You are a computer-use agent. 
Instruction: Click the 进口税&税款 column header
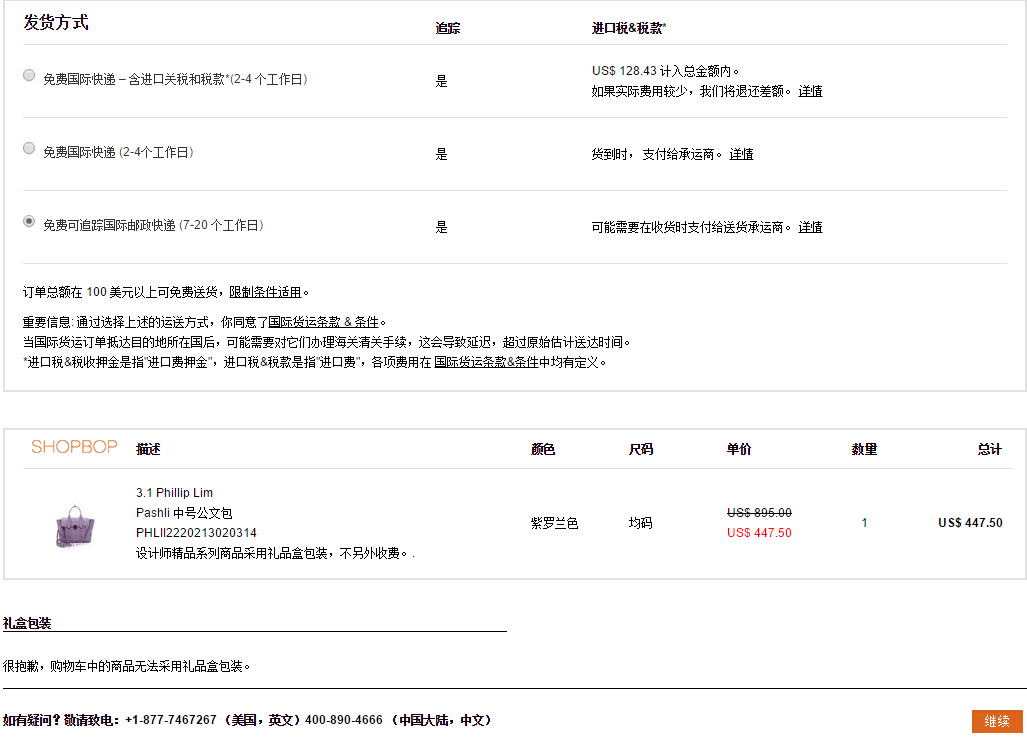click(629, 28)
